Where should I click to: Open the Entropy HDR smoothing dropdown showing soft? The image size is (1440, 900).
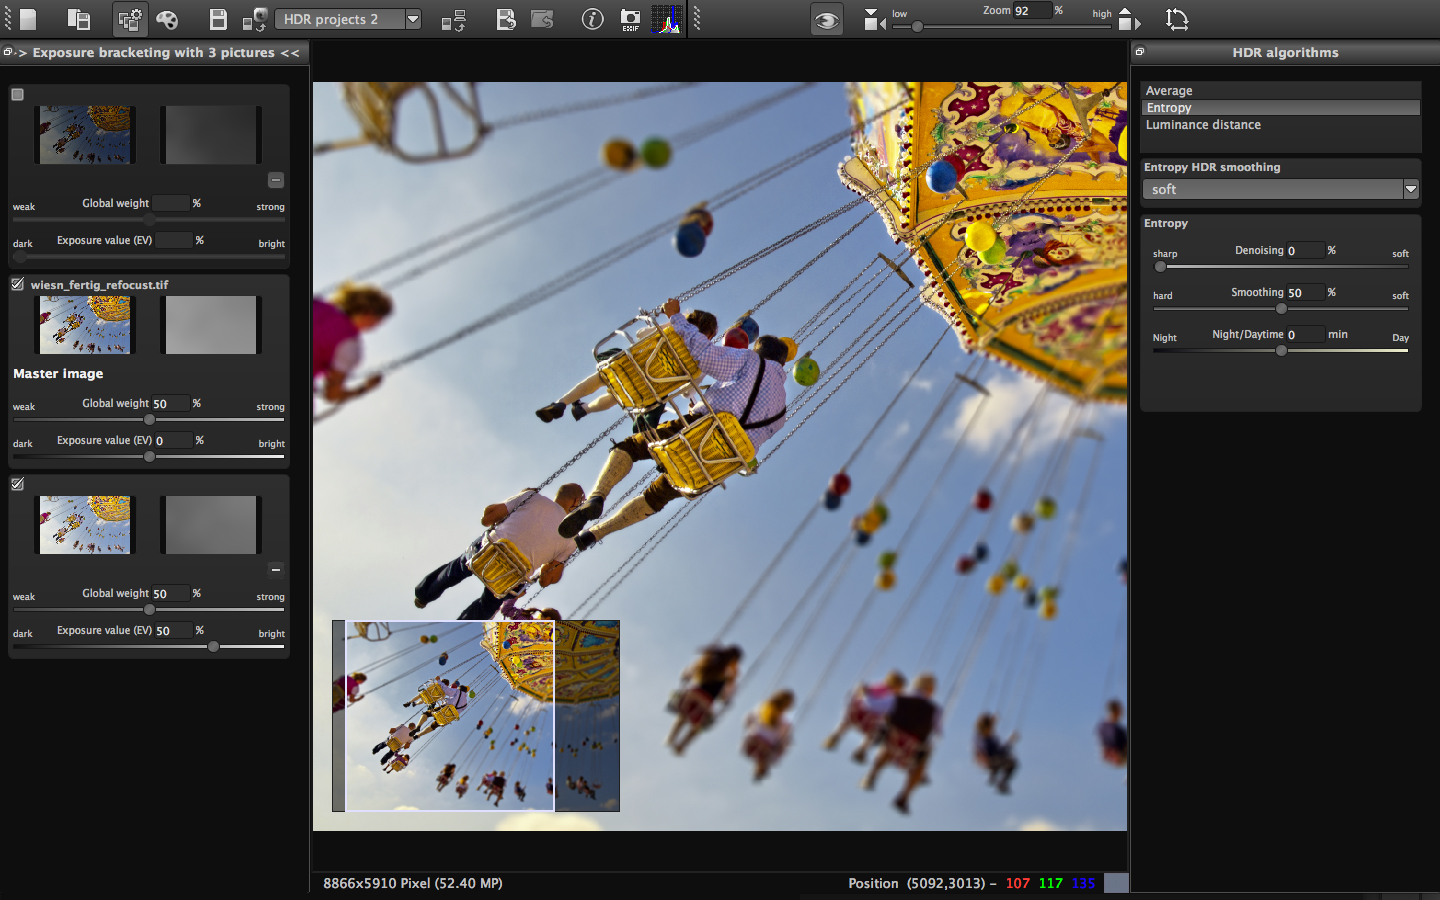click(x=1281, y=189)
